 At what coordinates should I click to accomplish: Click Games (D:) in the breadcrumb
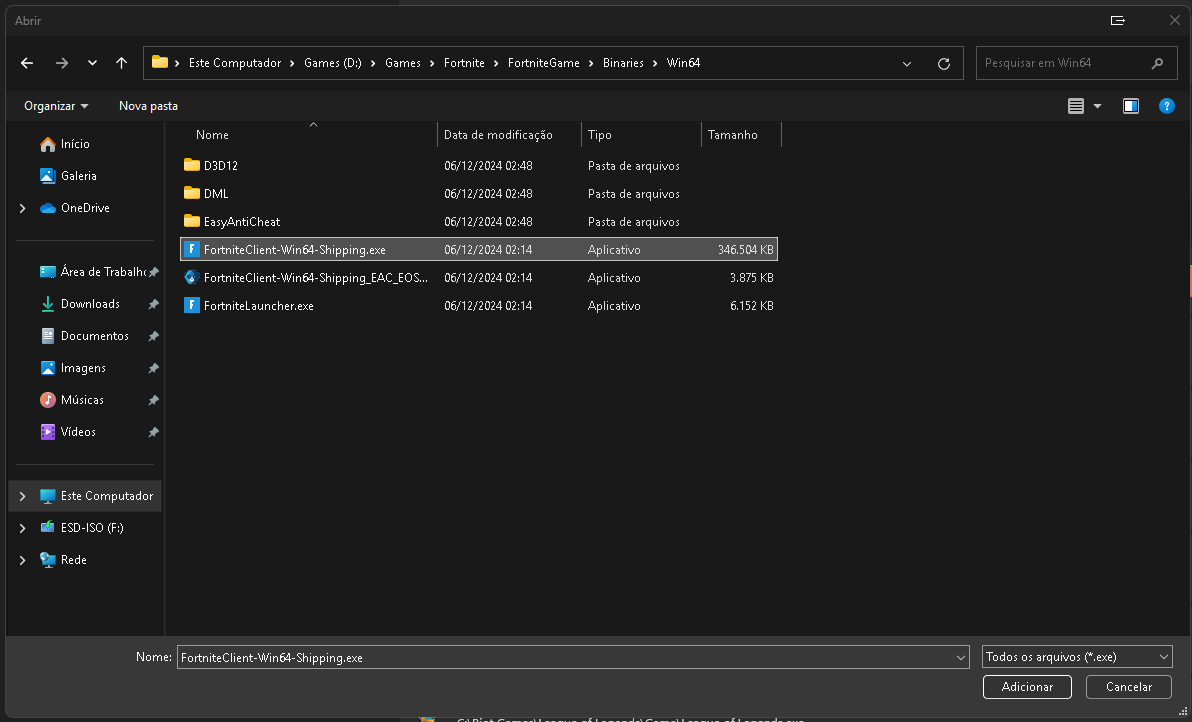333,63
